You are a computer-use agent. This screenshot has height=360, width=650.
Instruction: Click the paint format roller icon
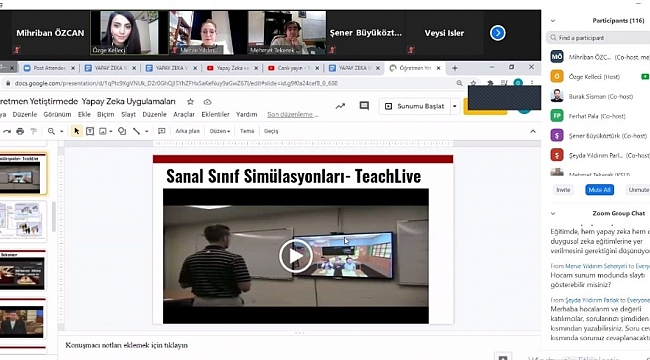(x=34, y=131)
